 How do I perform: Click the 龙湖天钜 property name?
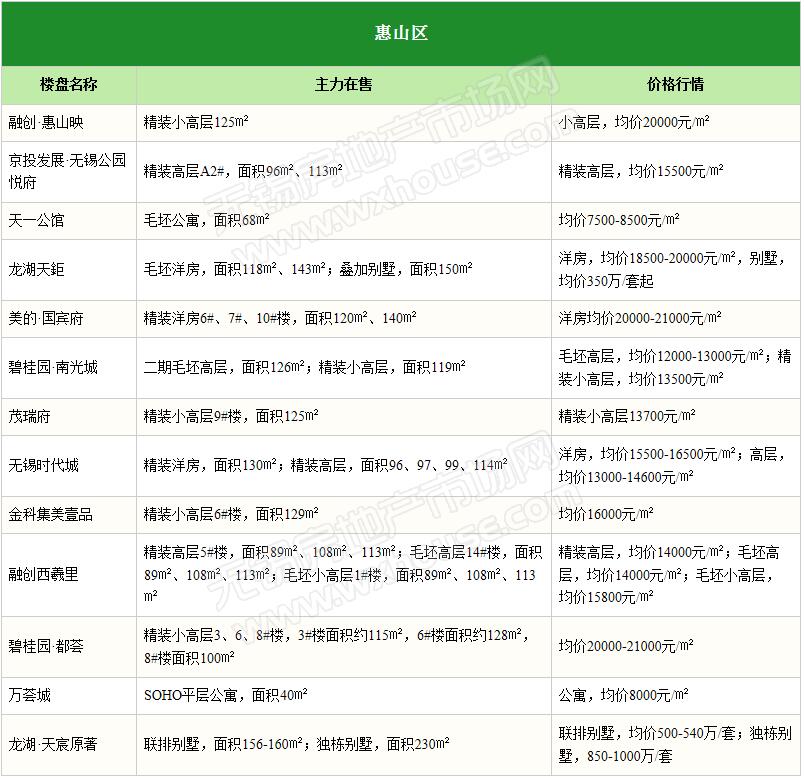click(x=36, y=270)
